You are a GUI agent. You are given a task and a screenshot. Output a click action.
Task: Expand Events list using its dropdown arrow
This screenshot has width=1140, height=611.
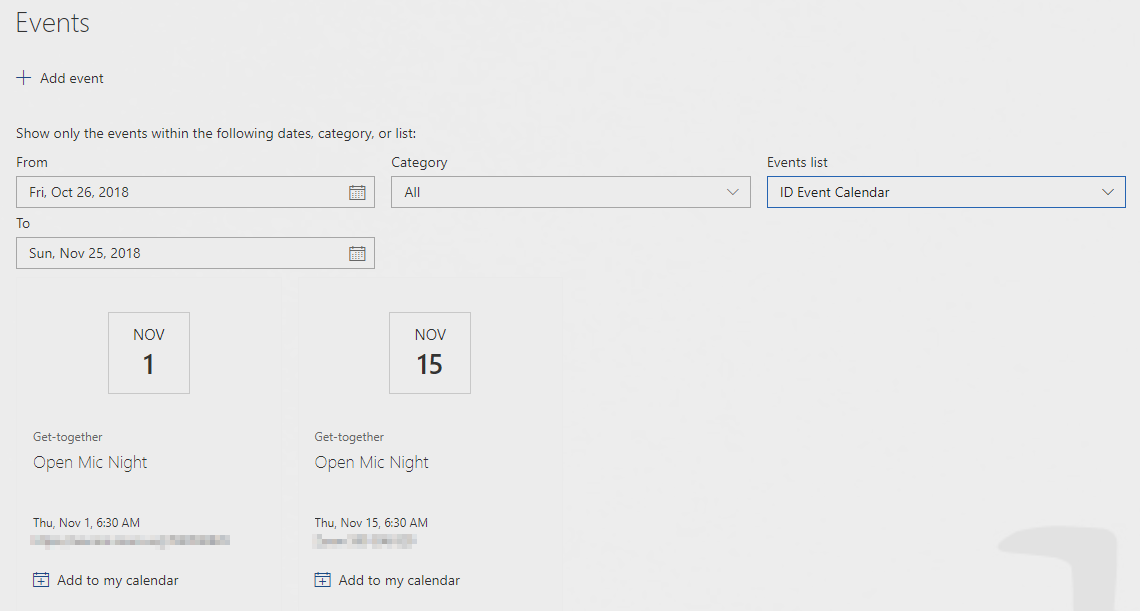tap(1107, 191)
